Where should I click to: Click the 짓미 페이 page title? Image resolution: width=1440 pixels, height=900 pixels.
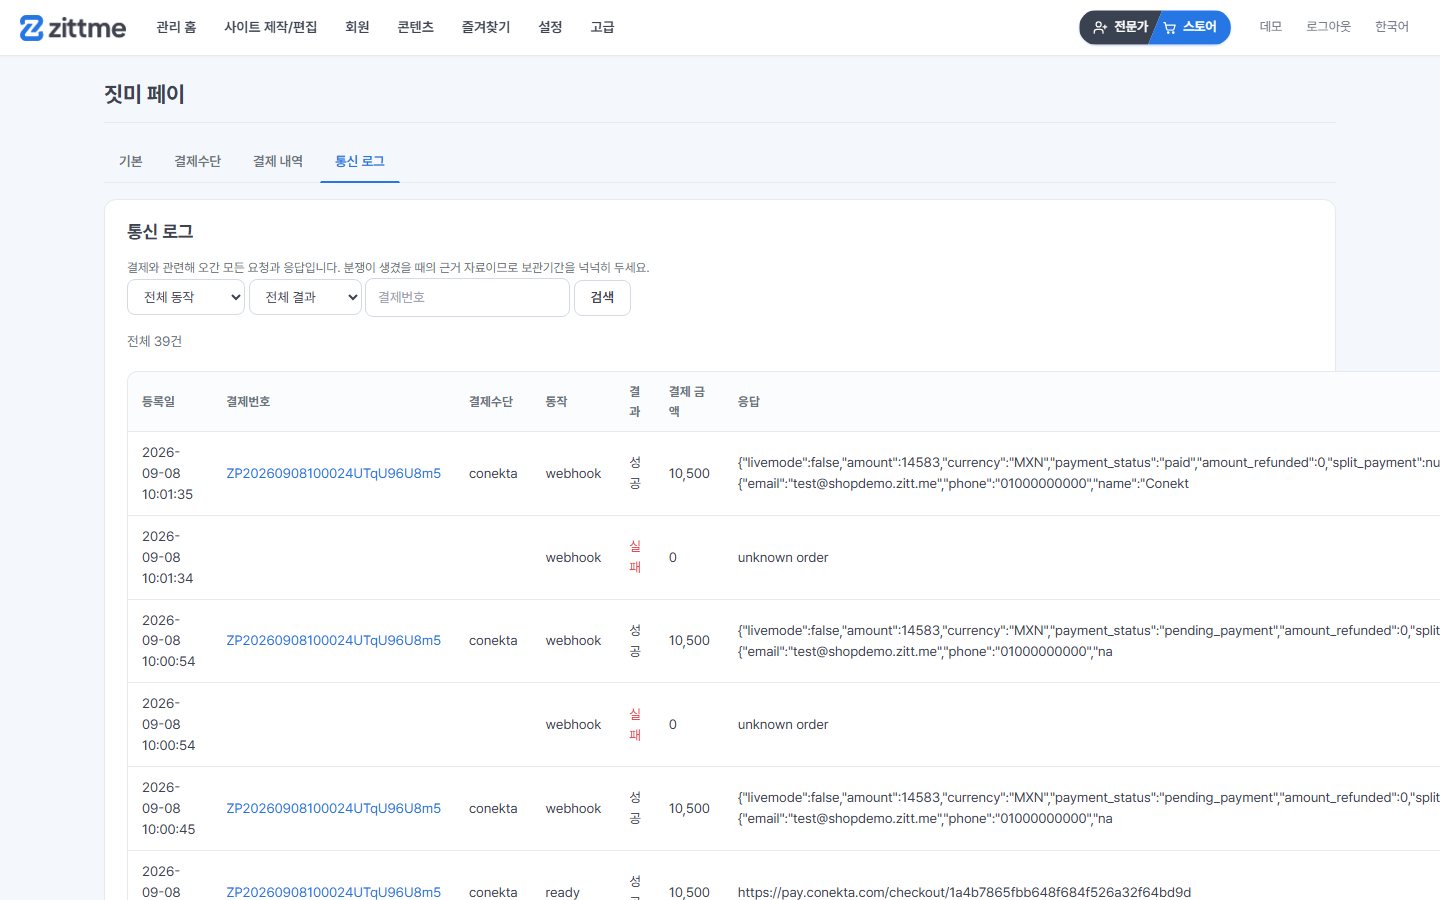tap(144, 94)
